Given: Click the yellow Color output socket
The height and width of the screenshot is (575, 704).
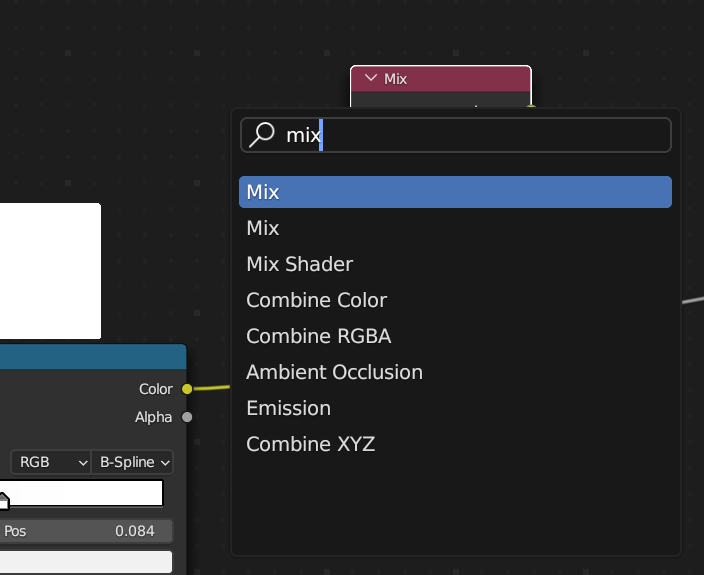Looking at the screenshot, I should coord(187,389).
